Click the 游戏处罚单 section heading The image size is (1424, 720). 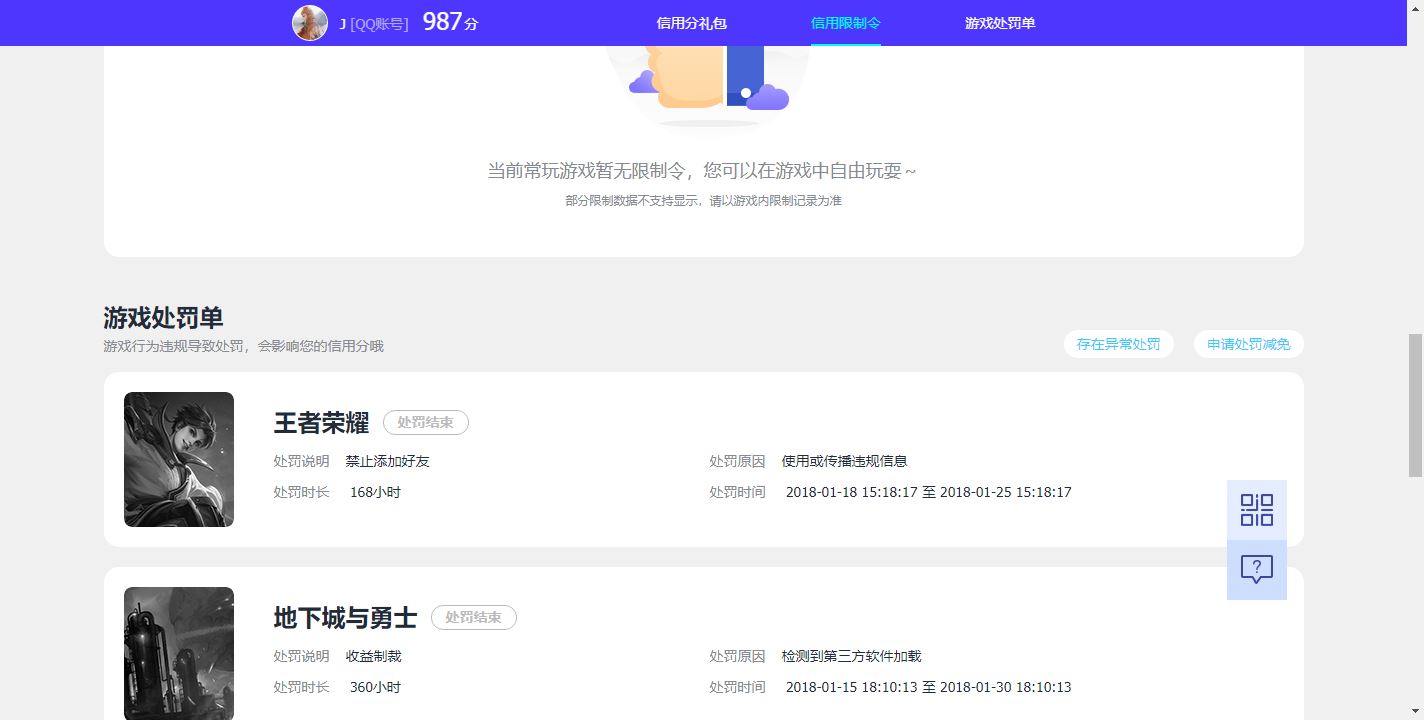click(x=163, y=318)
